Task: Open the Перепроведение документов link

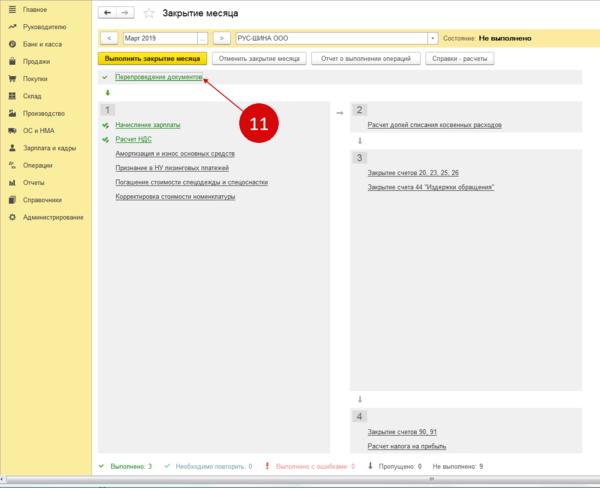Action: [159, 77]
